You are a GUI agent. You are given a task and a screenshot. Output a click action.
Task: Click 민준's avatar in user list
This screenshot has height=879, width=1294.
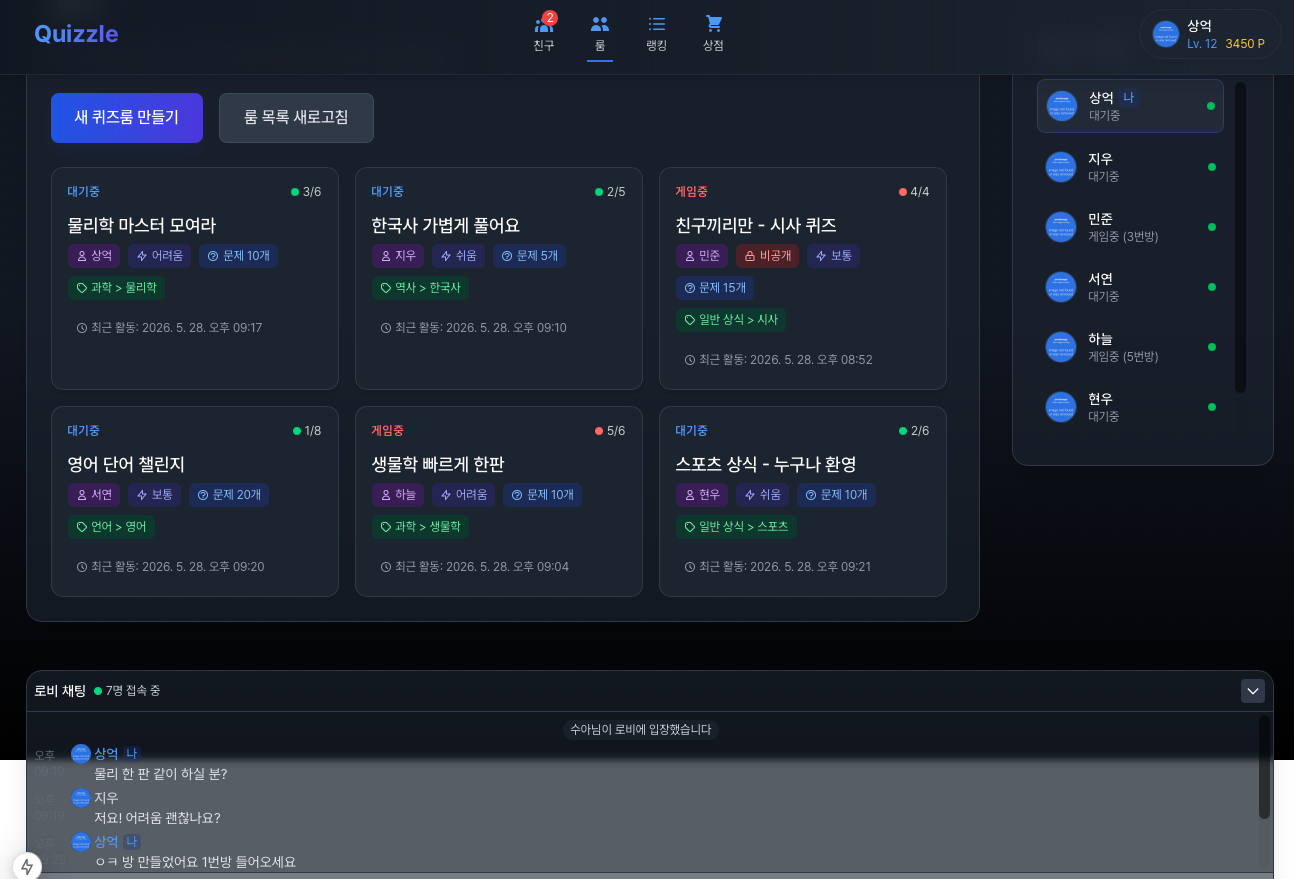(1061, 227)
